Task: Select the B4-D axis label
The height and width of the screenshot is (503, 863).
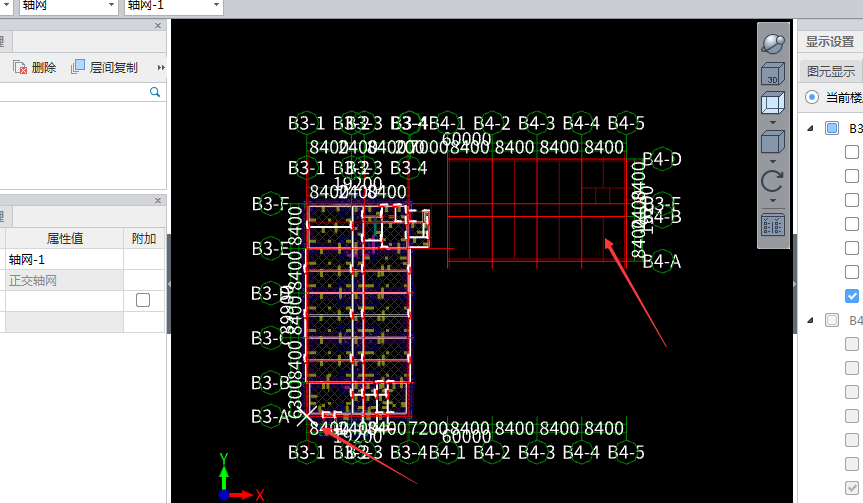Action: 662,160
